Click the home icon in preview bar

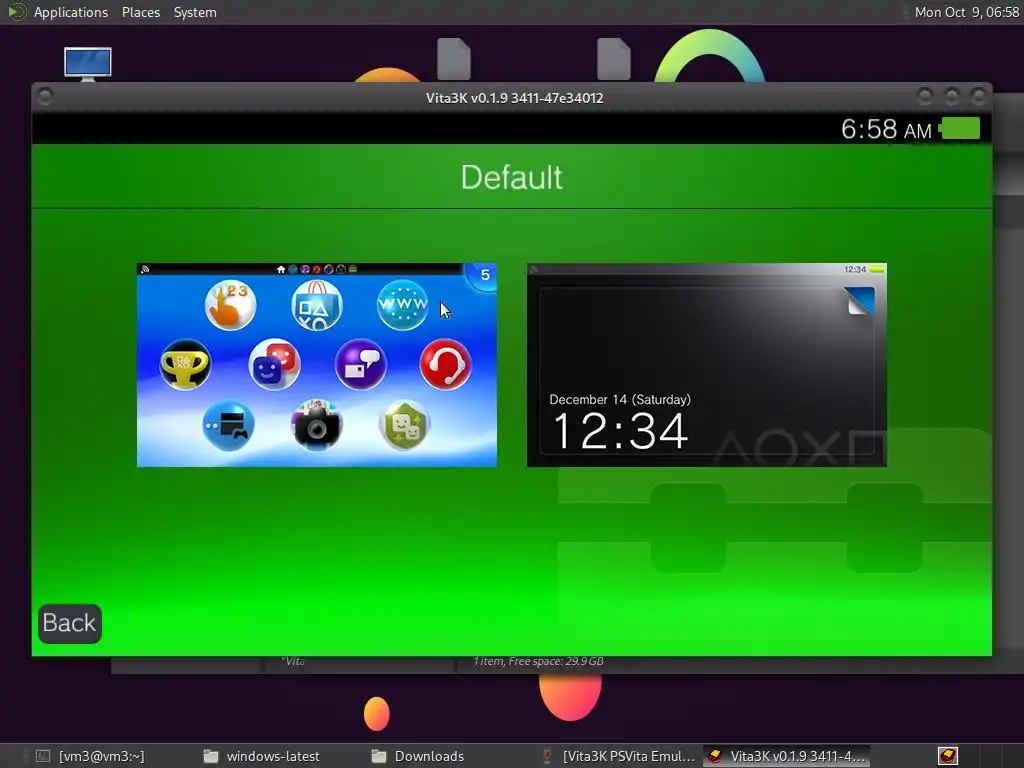(x=281, y=269)
